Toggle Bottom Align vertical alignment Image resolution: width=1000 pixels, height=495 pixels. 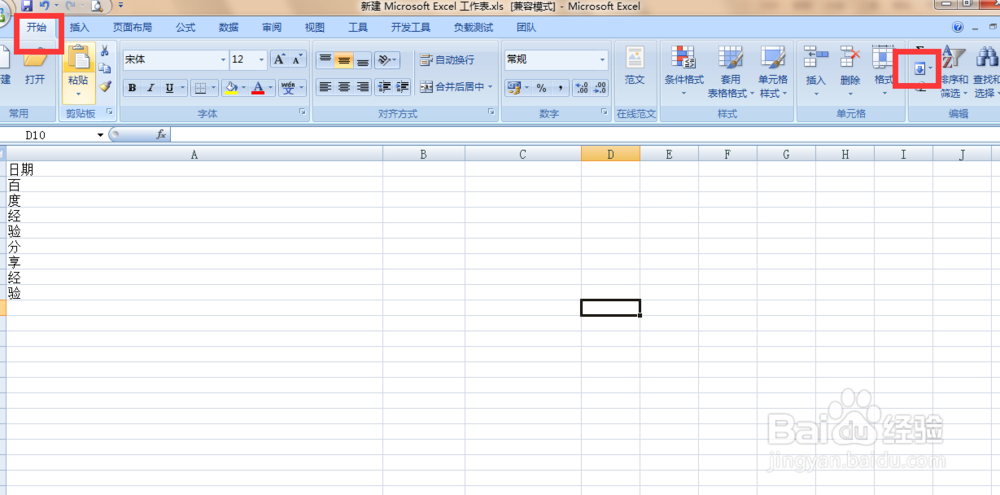[x=363, y=60]
